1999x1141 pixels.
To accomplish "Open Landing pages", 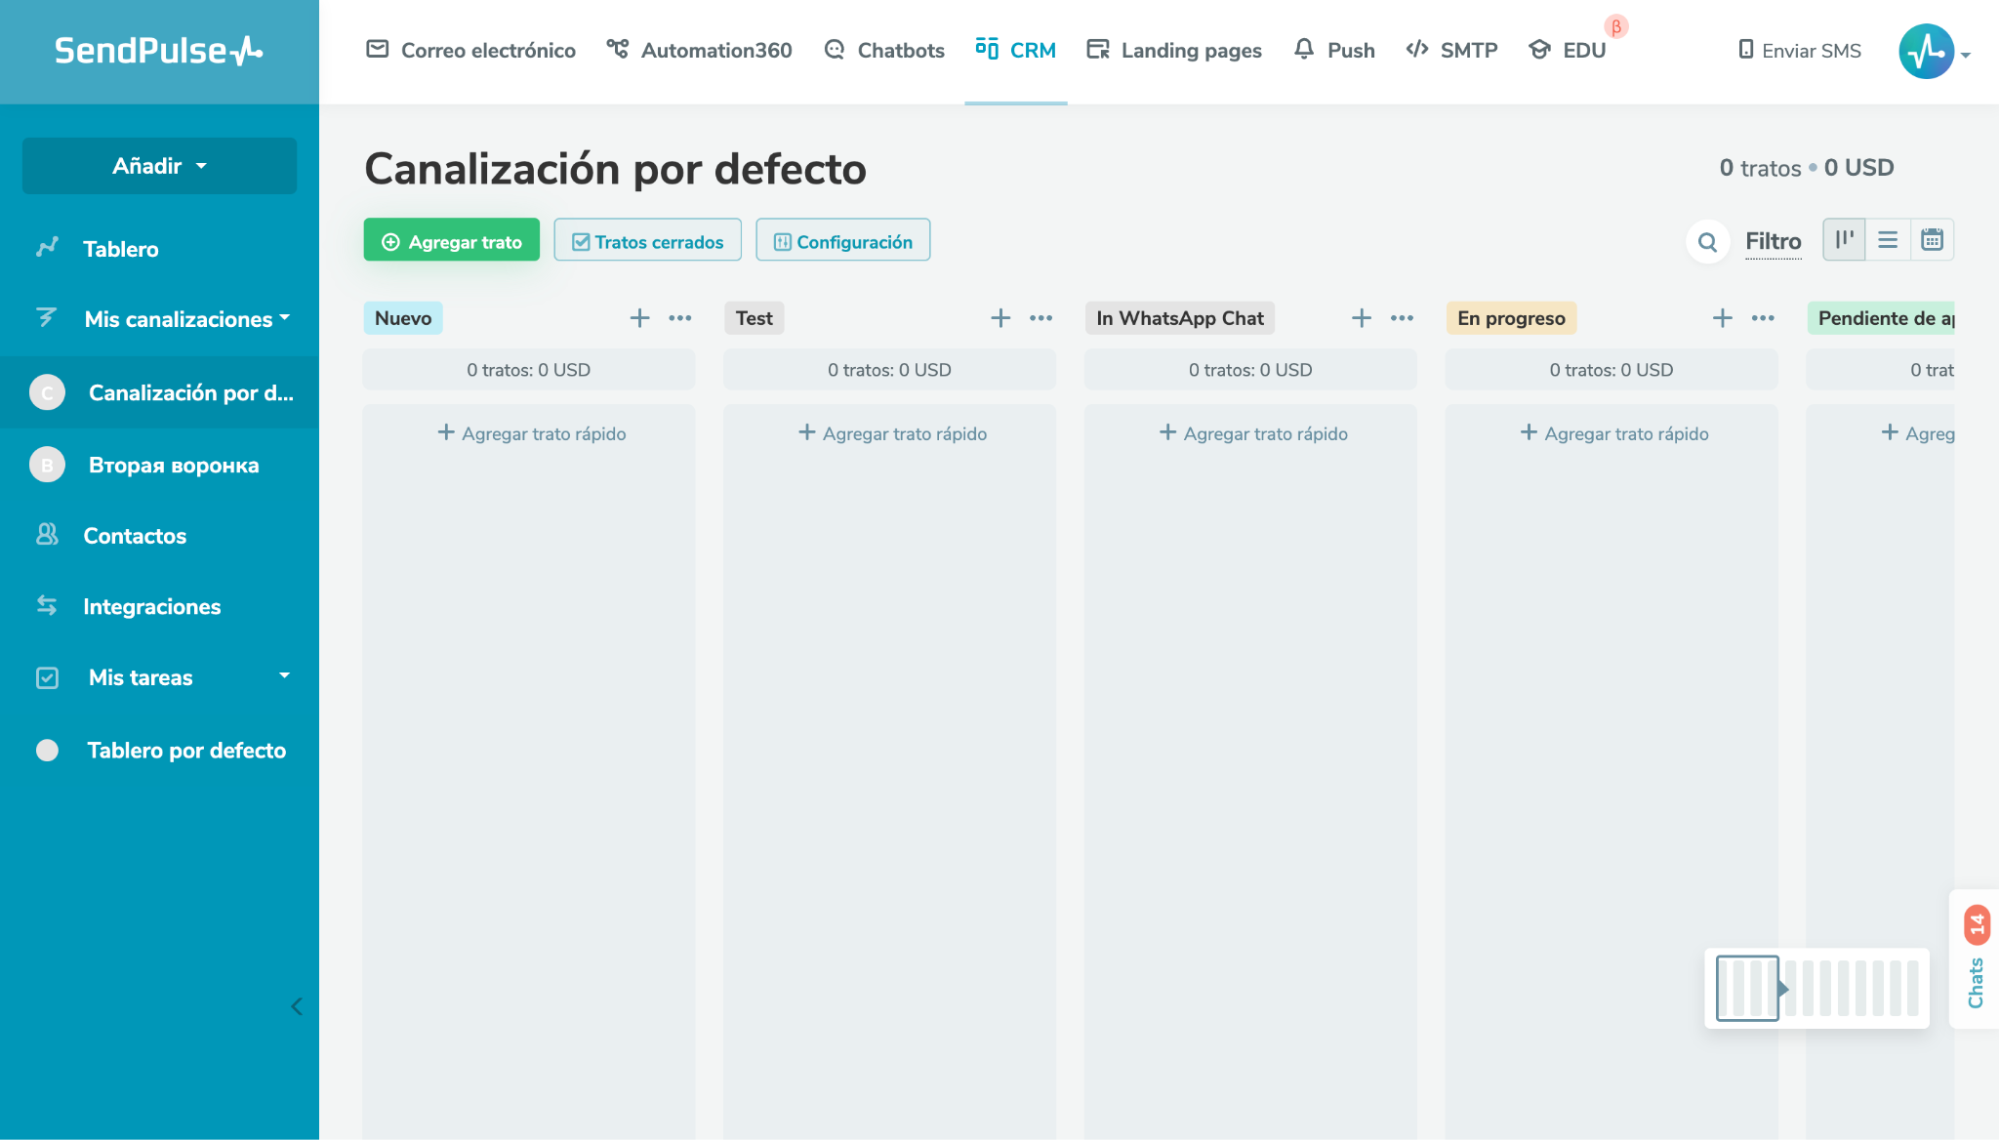I will 1174,50.
